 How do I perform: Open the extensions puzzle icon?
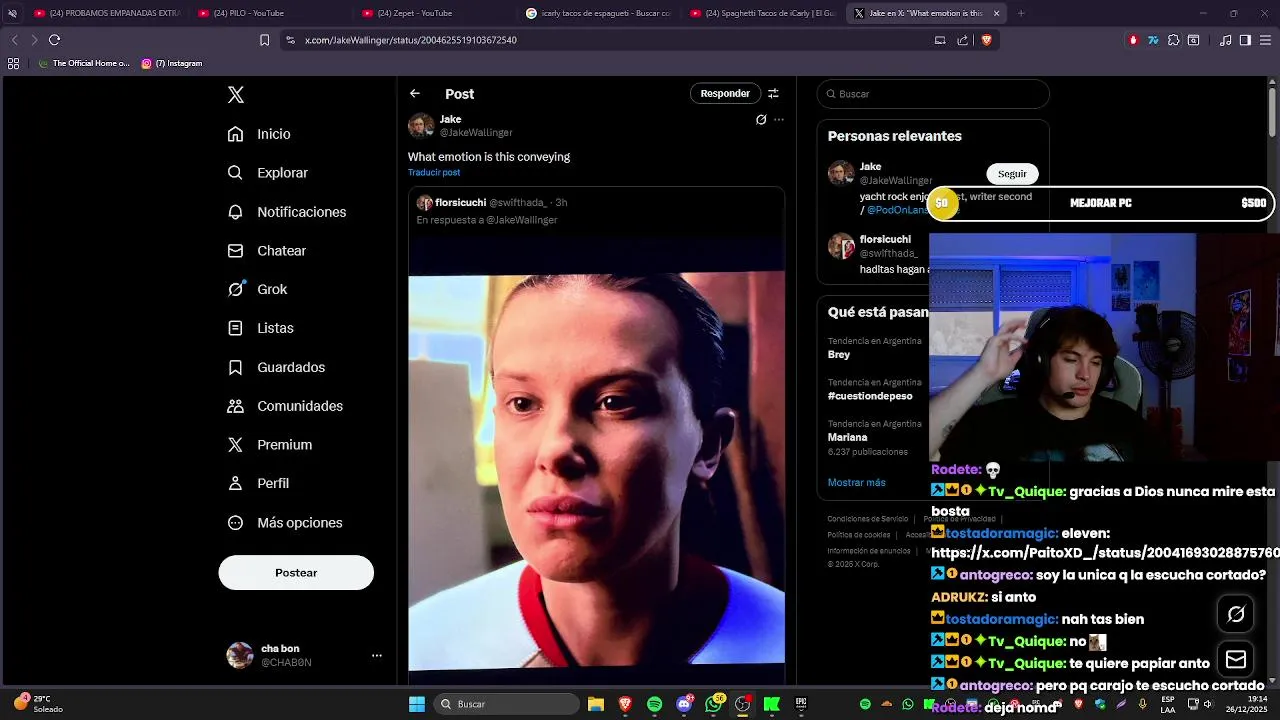coord(1174,40)
